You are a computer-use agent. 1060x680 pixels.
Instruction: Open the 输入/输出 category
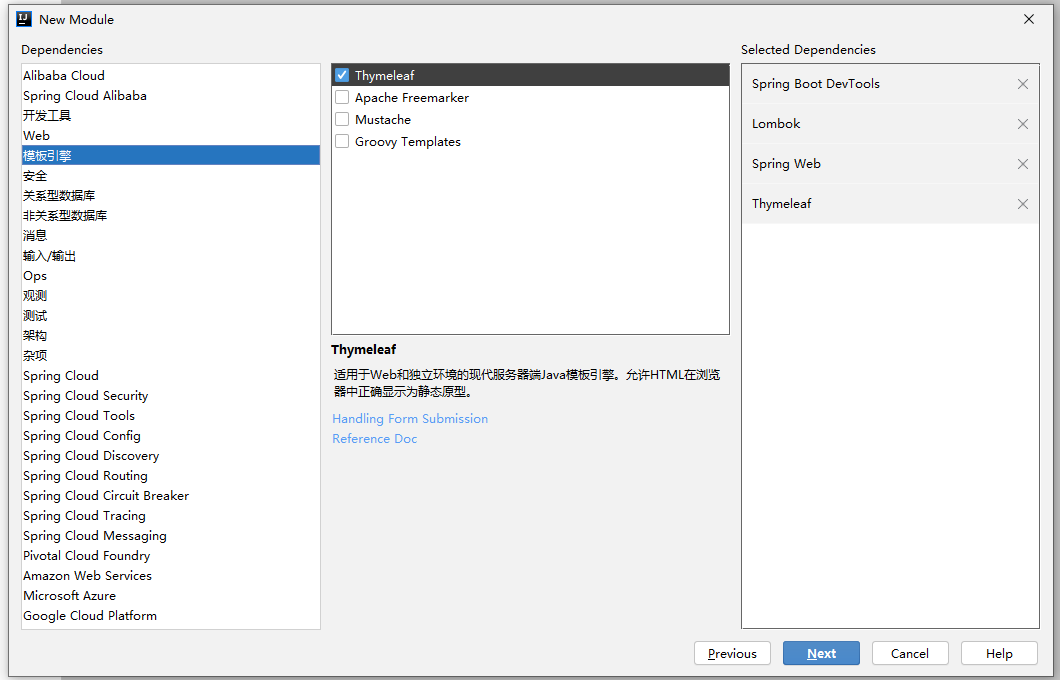171,256
